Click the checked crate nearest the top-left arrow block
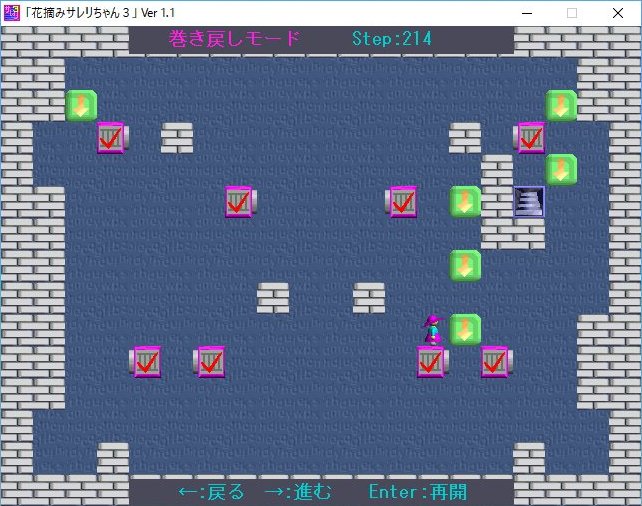642x506 pixels. pyautogui.click(x=112, y=137)
